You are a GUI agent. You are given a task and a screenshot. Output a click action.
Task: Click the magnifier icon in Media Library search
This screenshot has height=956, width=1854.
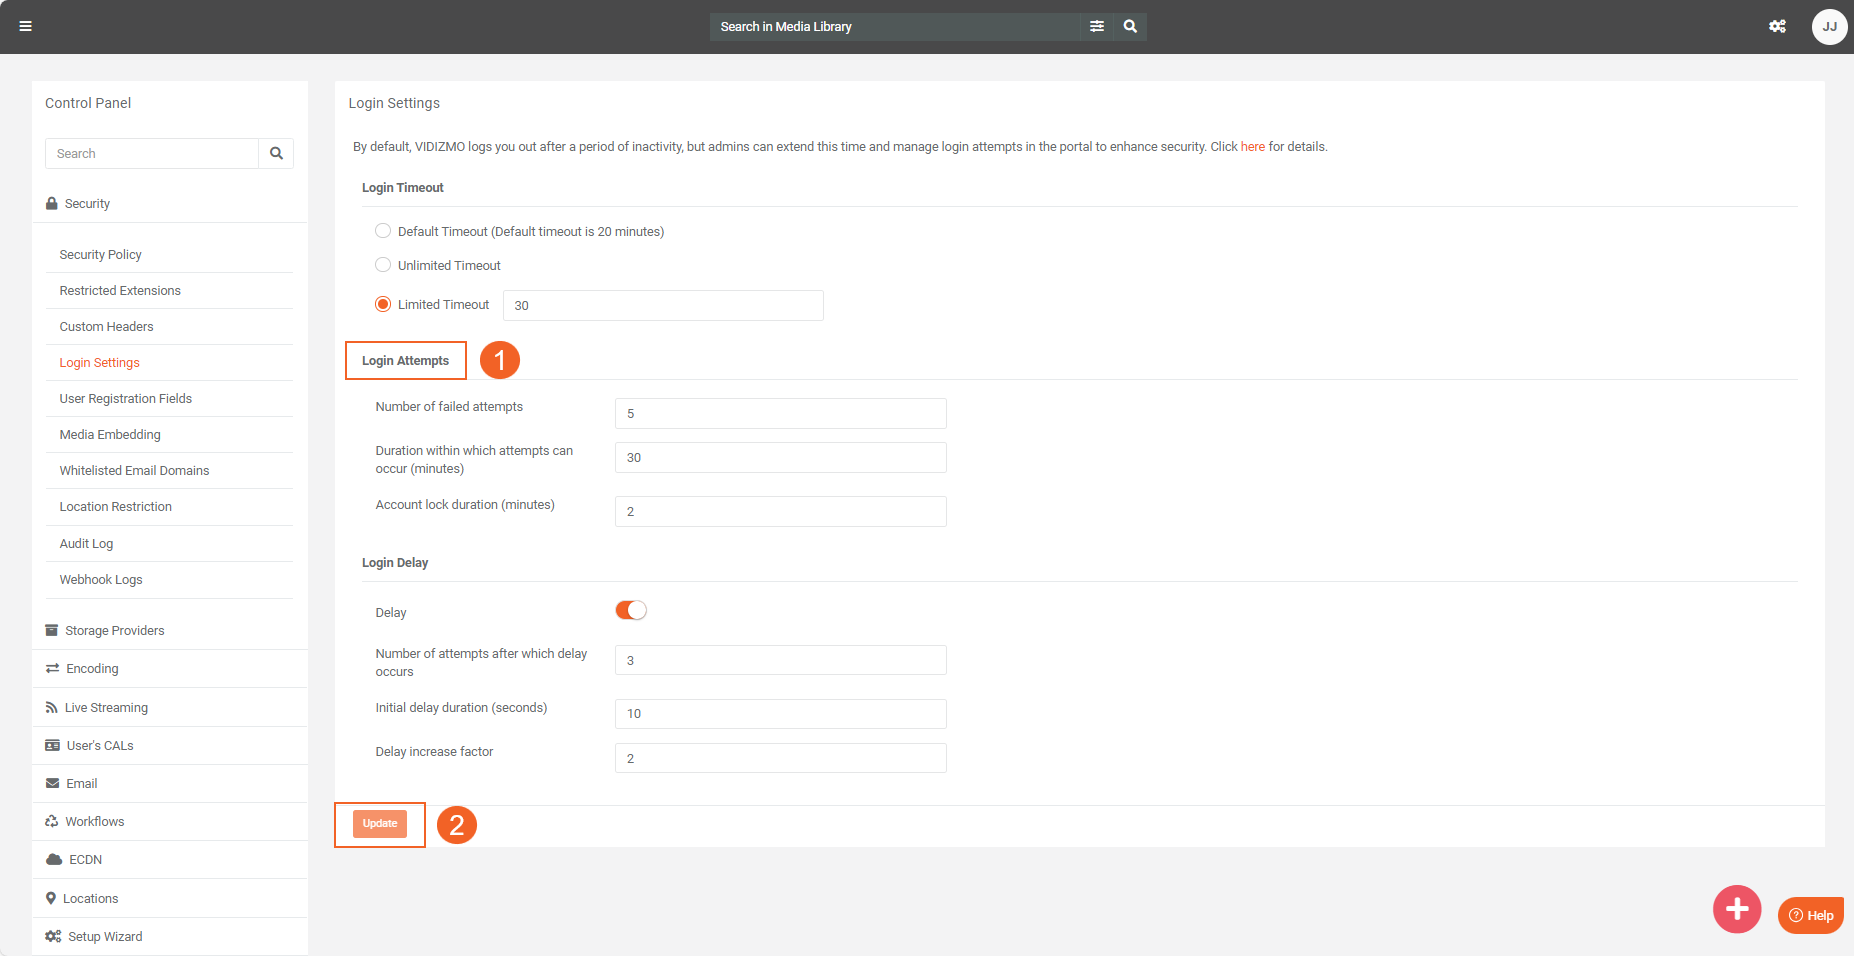[x=1130, y=27]
